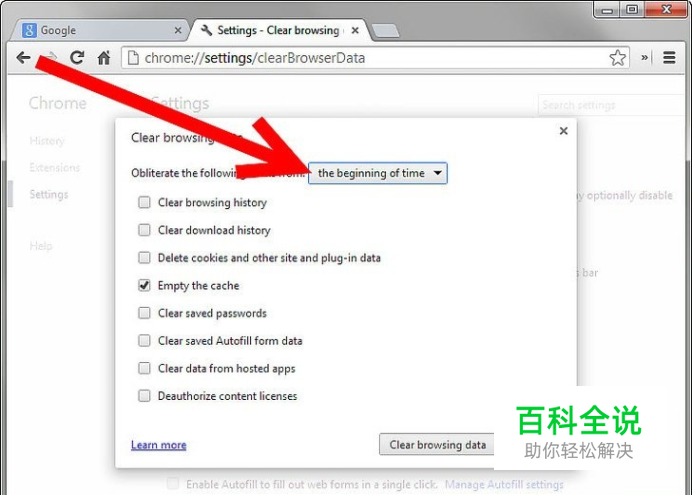Check Delete cookies and other site data
The height and width of the screenshot is (495, 692).
pos(144,258)
